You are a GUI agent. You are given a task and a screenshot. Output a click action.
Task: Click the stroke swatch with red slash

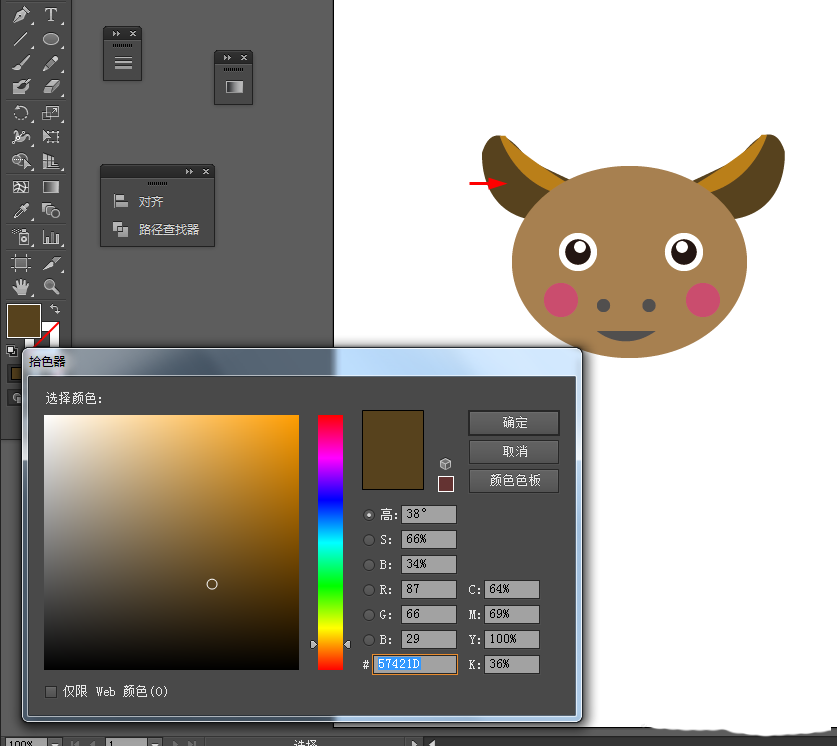tap(52, 332)
